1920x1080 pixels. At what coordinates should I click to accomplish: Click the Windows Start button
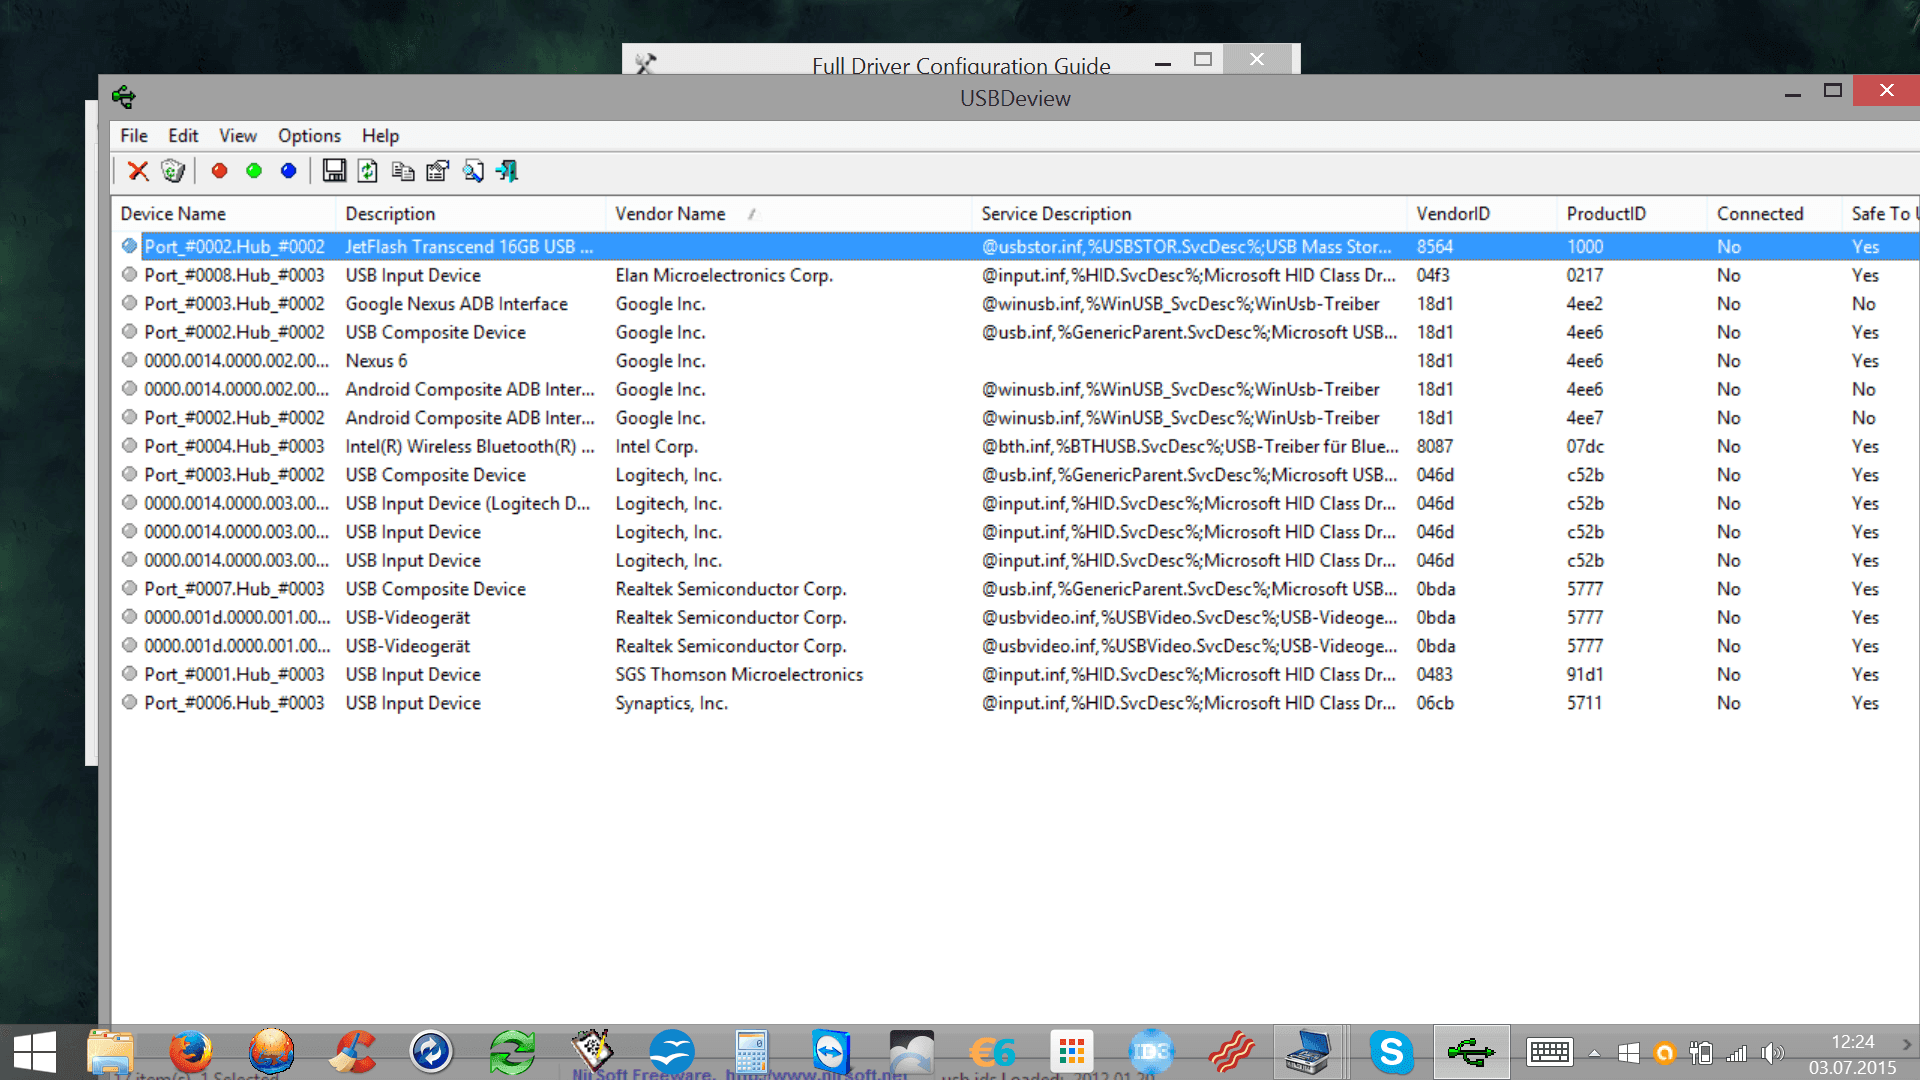coord(35,1053)
